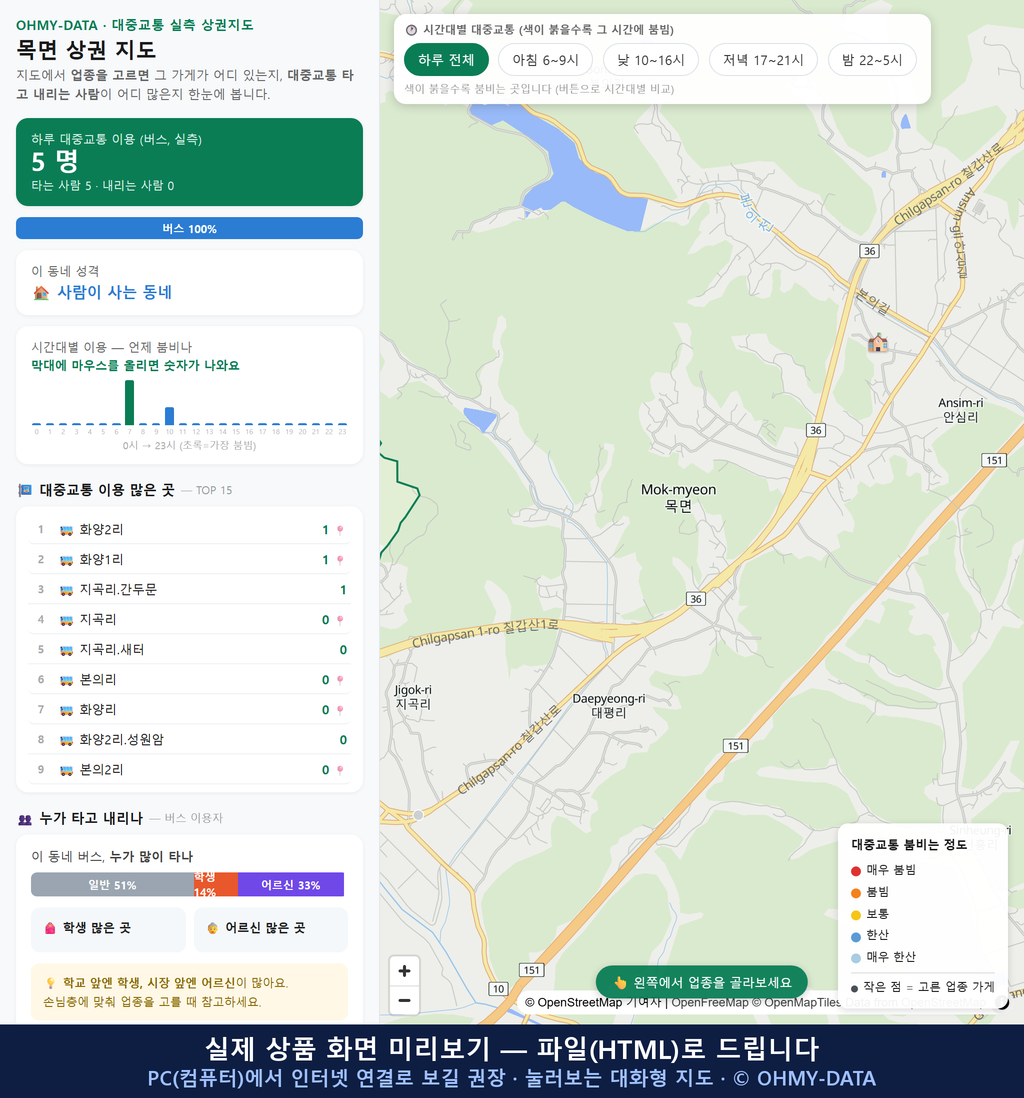Image resolution: width=1024 pixels, height=1098 pixels.
Task: Zoom out with the map minus button
Action: point(404,1000)
